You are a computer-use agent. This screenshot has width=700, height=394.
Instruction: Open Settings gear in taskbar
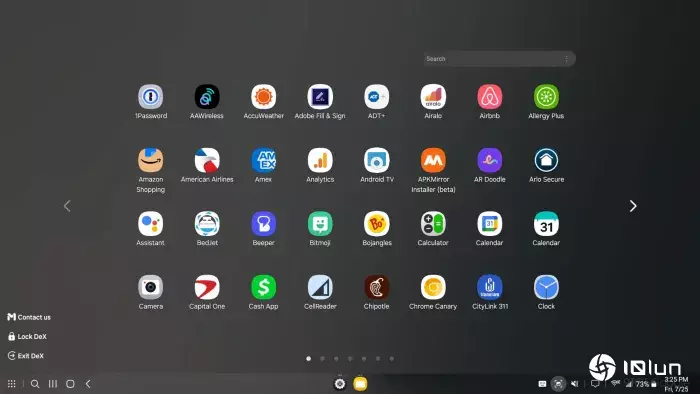click(x=340, y=384)
